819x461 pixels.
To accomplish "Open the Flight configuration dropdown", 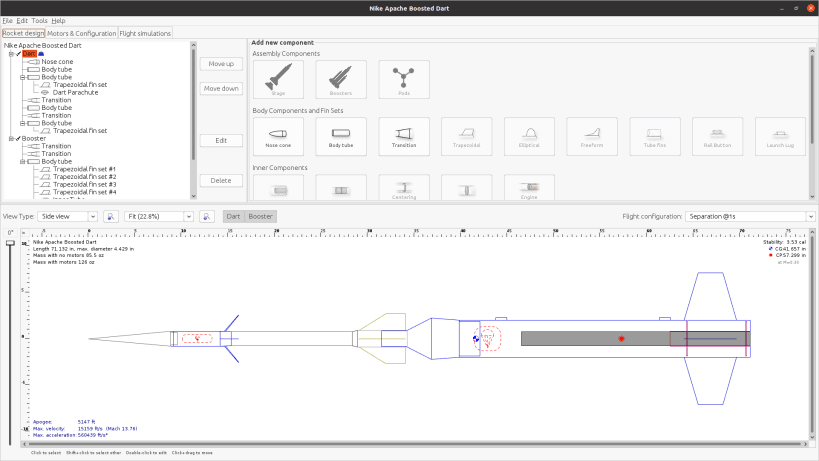I will click(x=750, y=216).
